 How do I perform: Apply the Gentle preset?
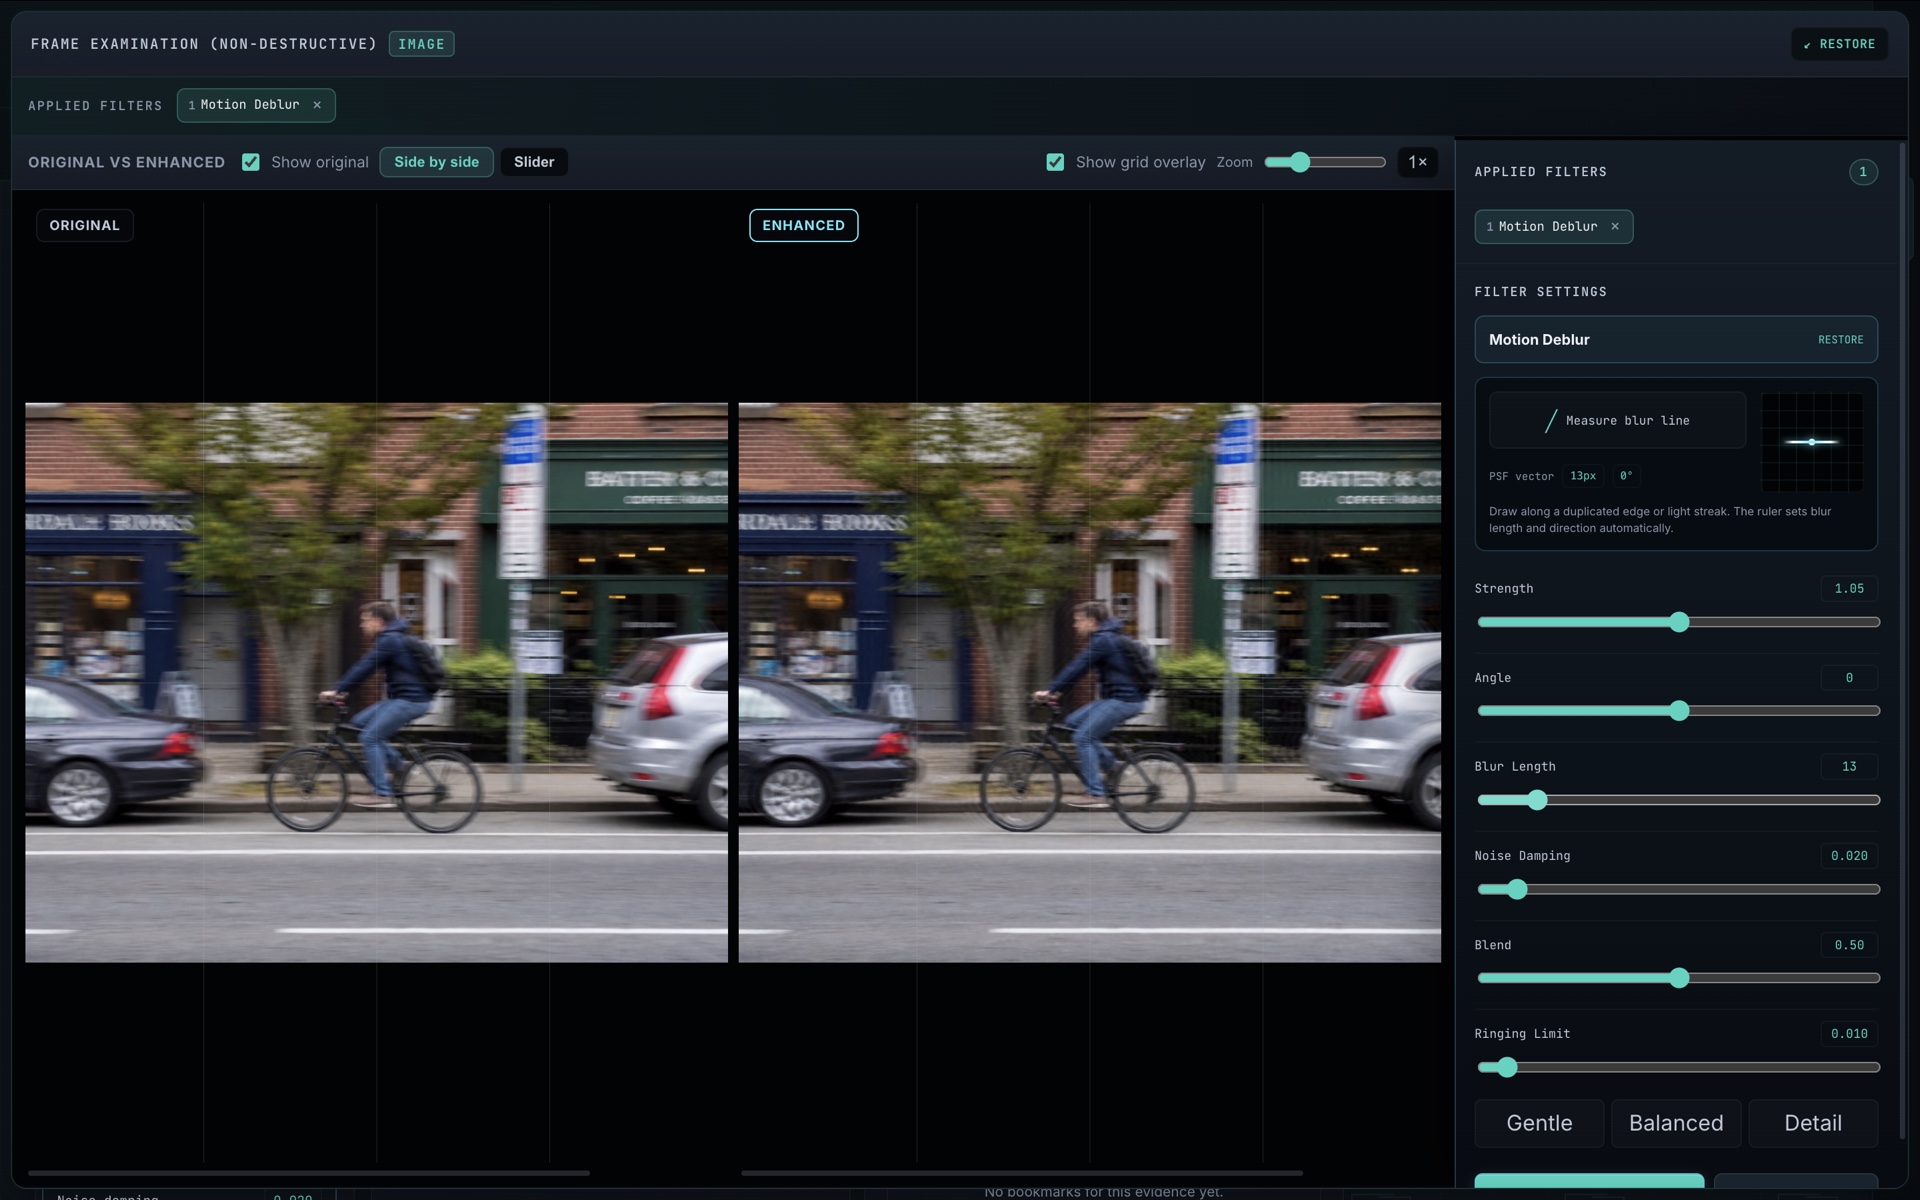(x=1539, y=1123)
